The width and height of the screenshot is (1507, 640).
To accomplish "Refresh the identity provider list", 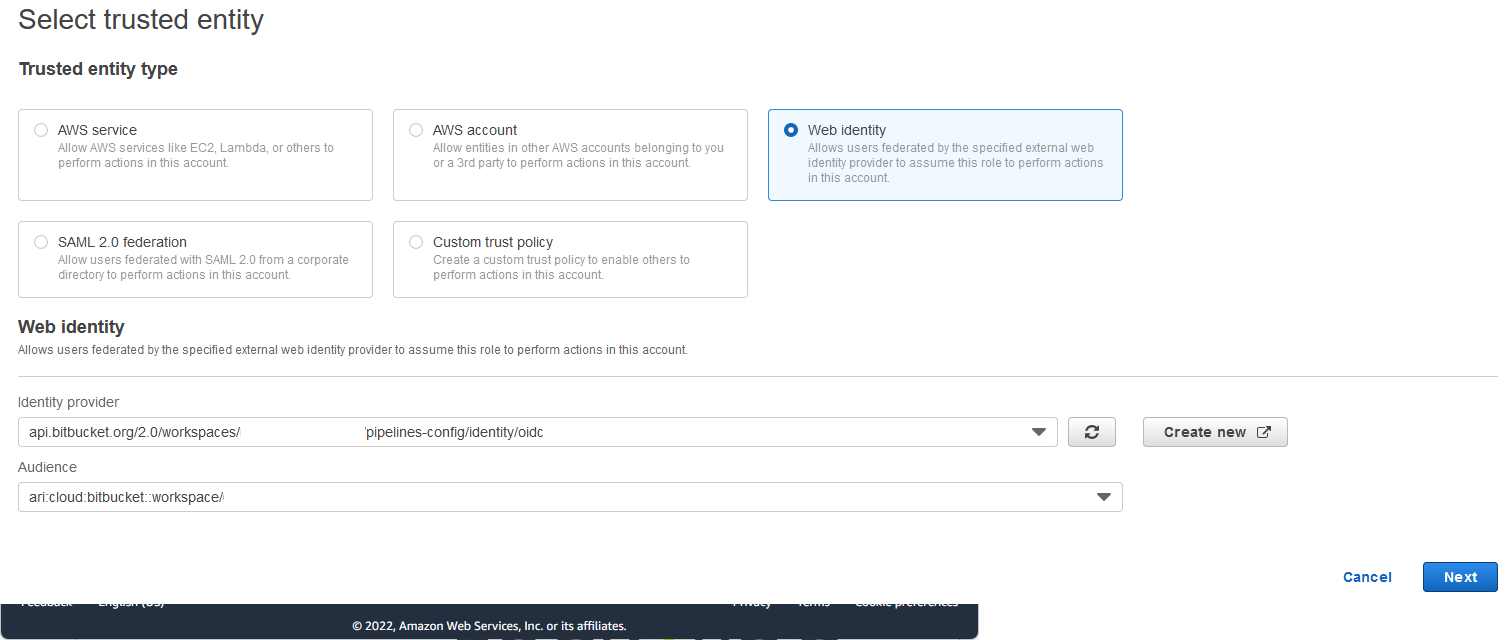I will pyautogui.click(x=1092, y=432).
